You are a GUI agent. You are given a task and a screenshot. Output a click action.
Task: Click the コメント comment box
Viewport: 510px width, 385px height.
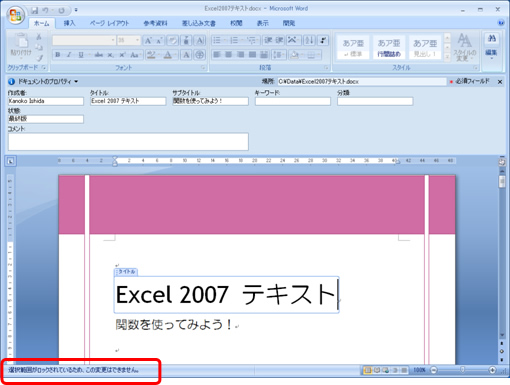(x=128, y=142)
